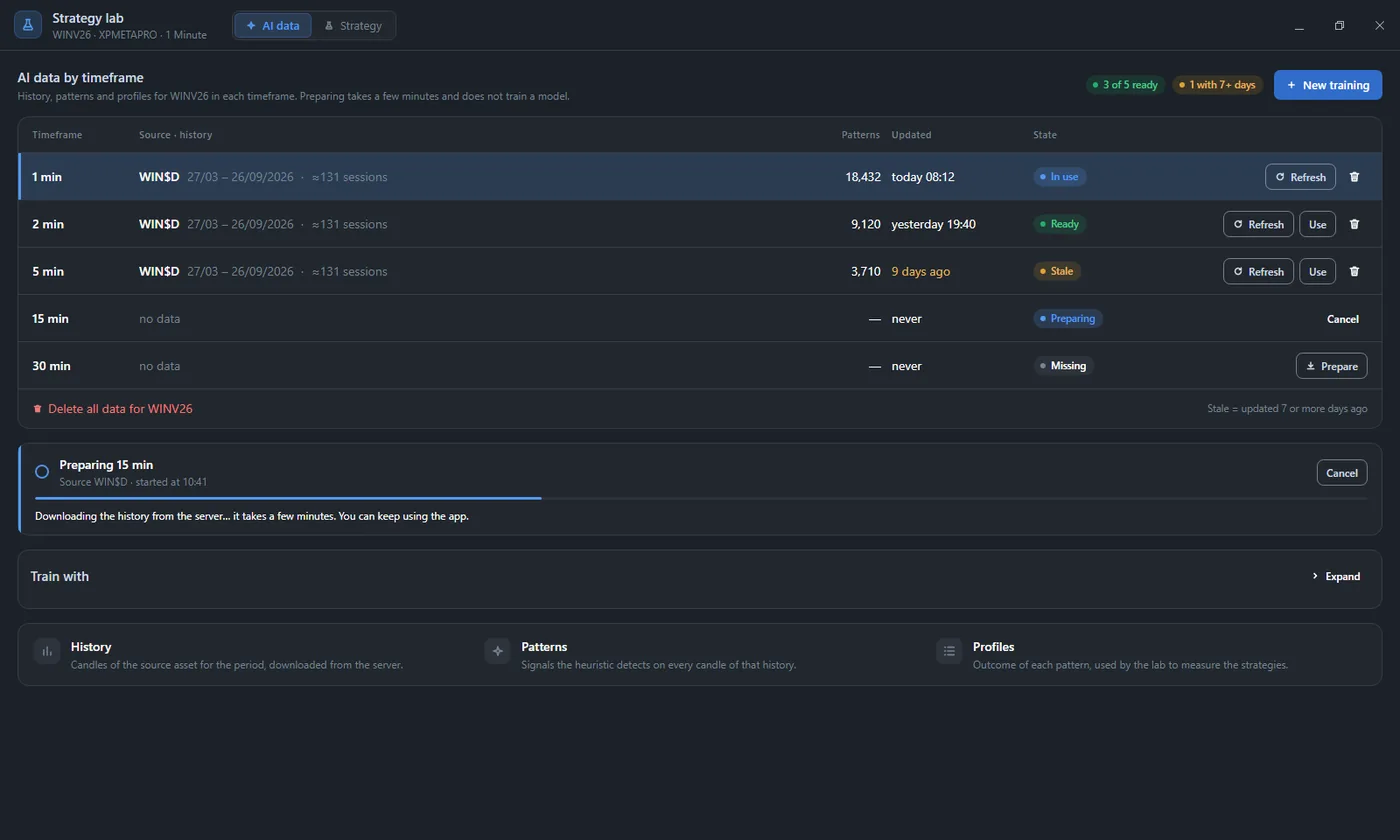The image size is (1400, 840).
Task: Click the '1 with 7+ days' badge
Action: 1217,85
